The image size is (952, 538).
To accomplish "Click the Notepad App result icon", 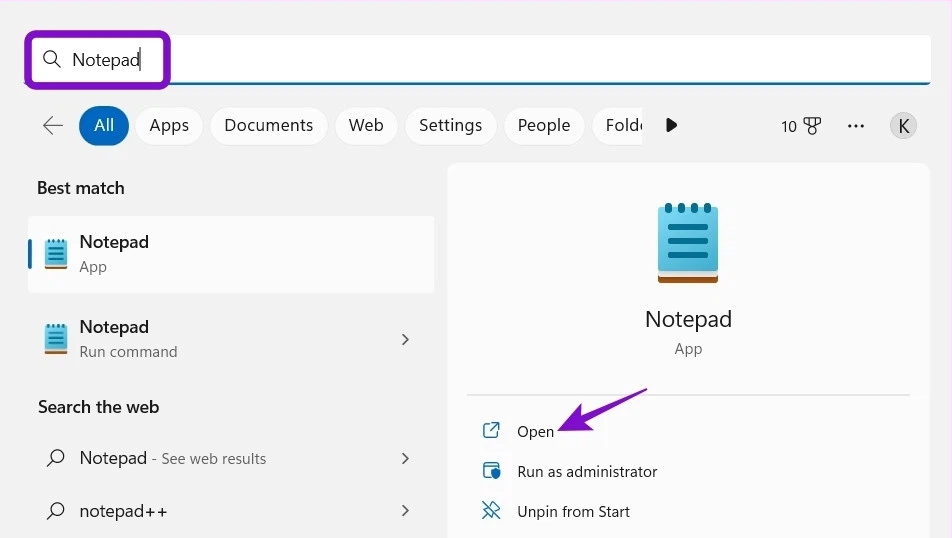I will click(56, 254).
